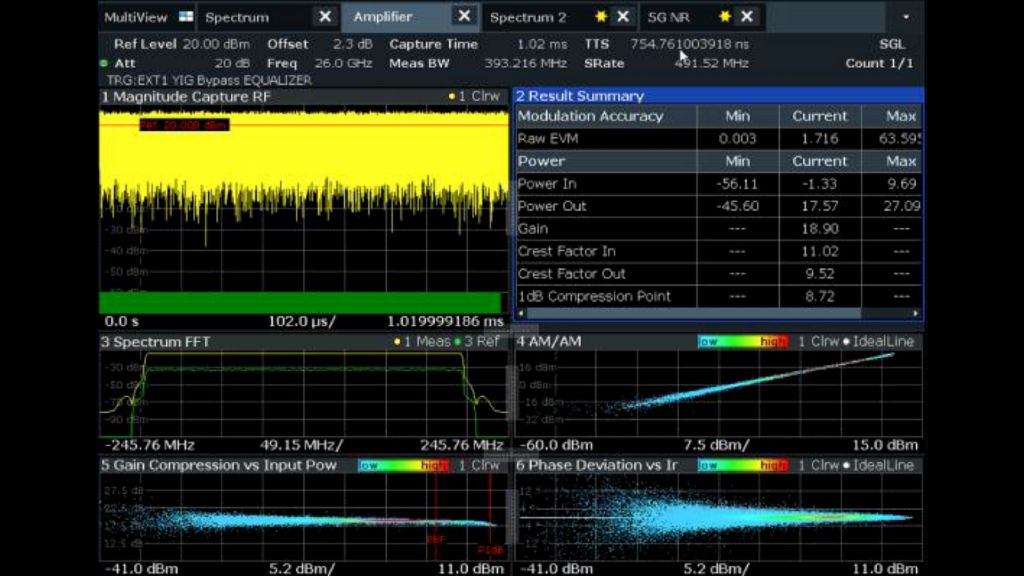The width and height of the screenshot is (1024, 576).
Task: Click the Gain Compression color scale bar
Action: (404, 466)
